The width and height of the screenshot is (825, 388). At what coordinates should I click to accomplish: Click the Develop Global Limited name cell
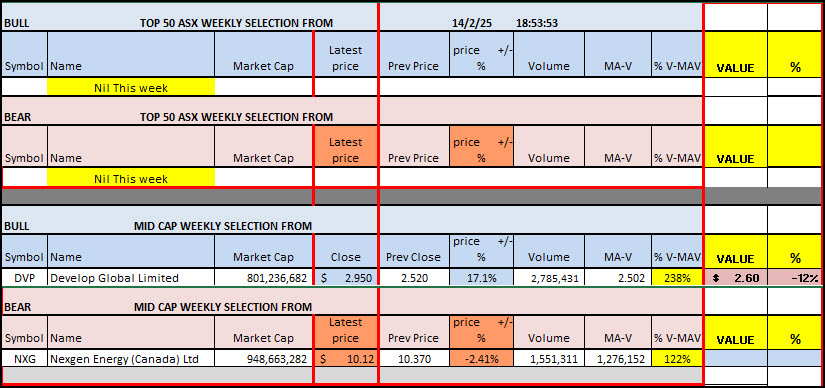[x=131, y=278]
